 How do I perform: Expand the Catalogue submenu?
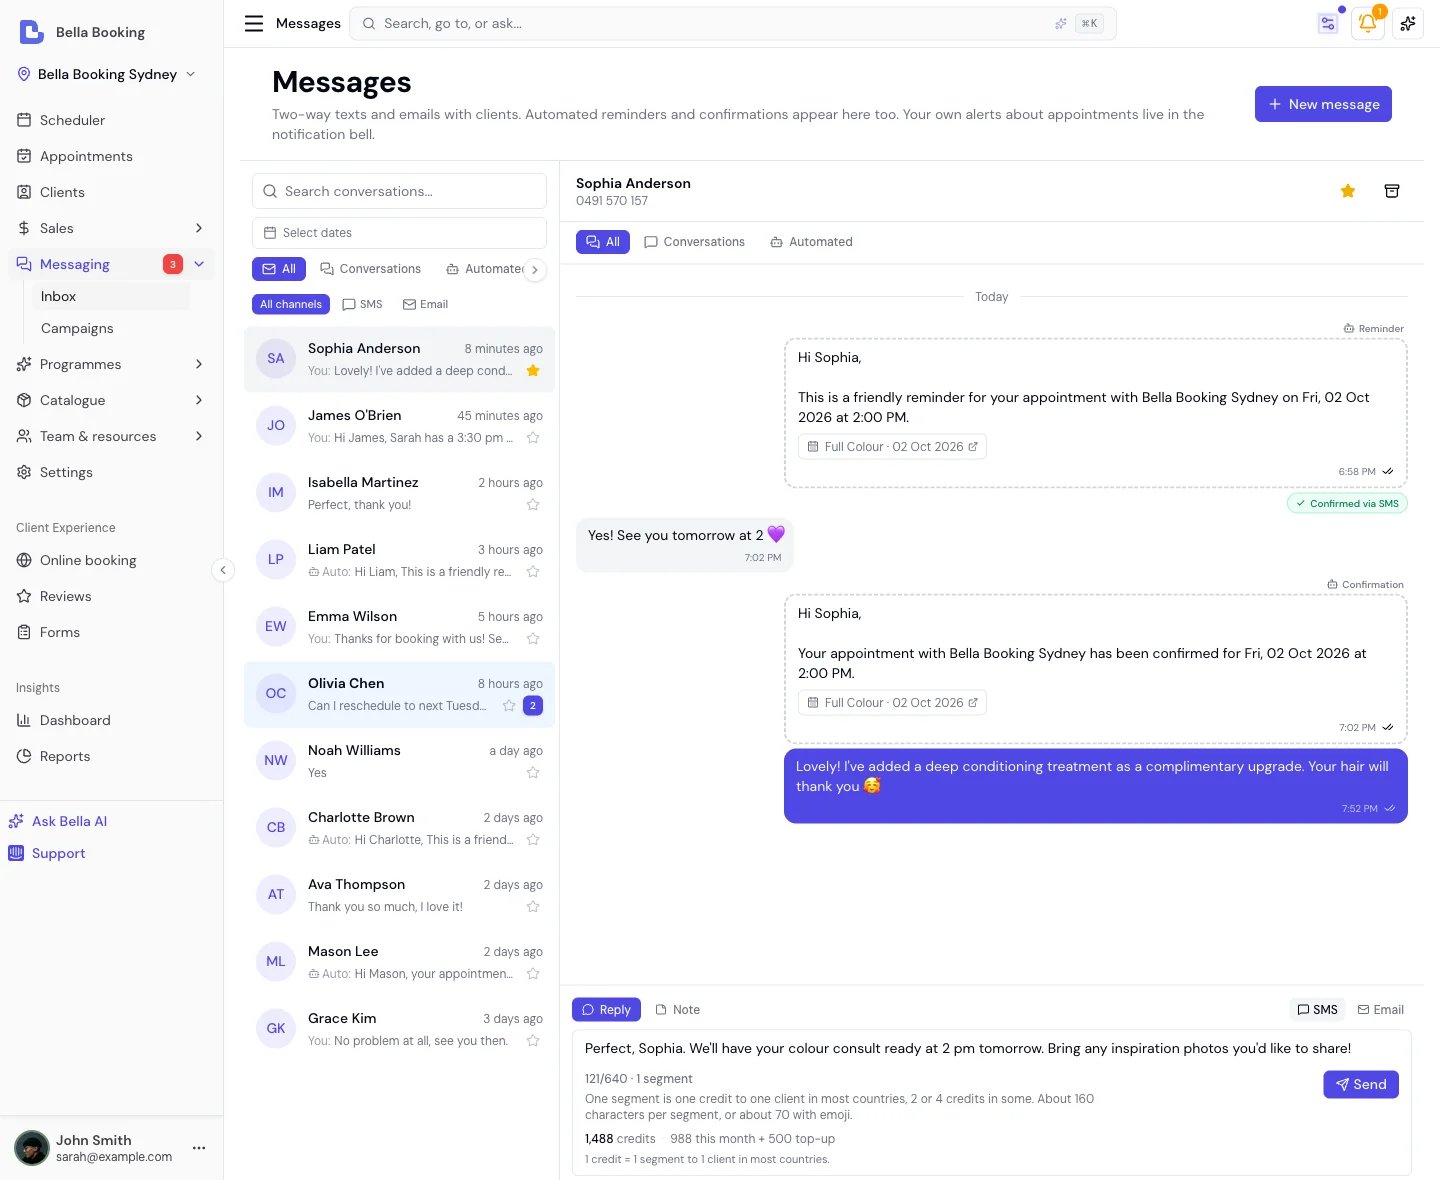(x=199, y=400)
